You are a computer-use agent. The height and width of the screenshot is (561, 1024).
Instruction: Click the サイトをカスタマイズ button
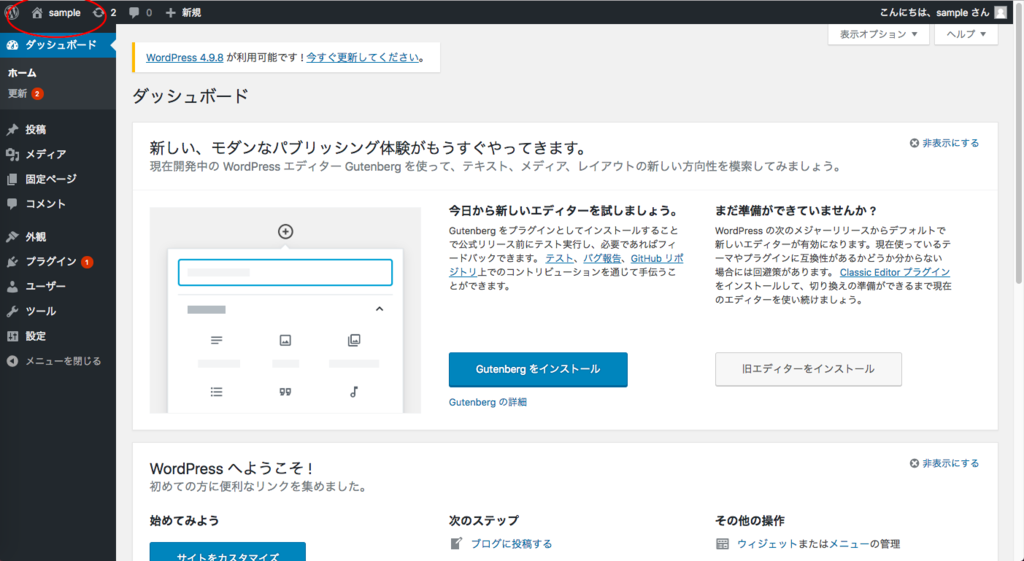click(227, 552)
